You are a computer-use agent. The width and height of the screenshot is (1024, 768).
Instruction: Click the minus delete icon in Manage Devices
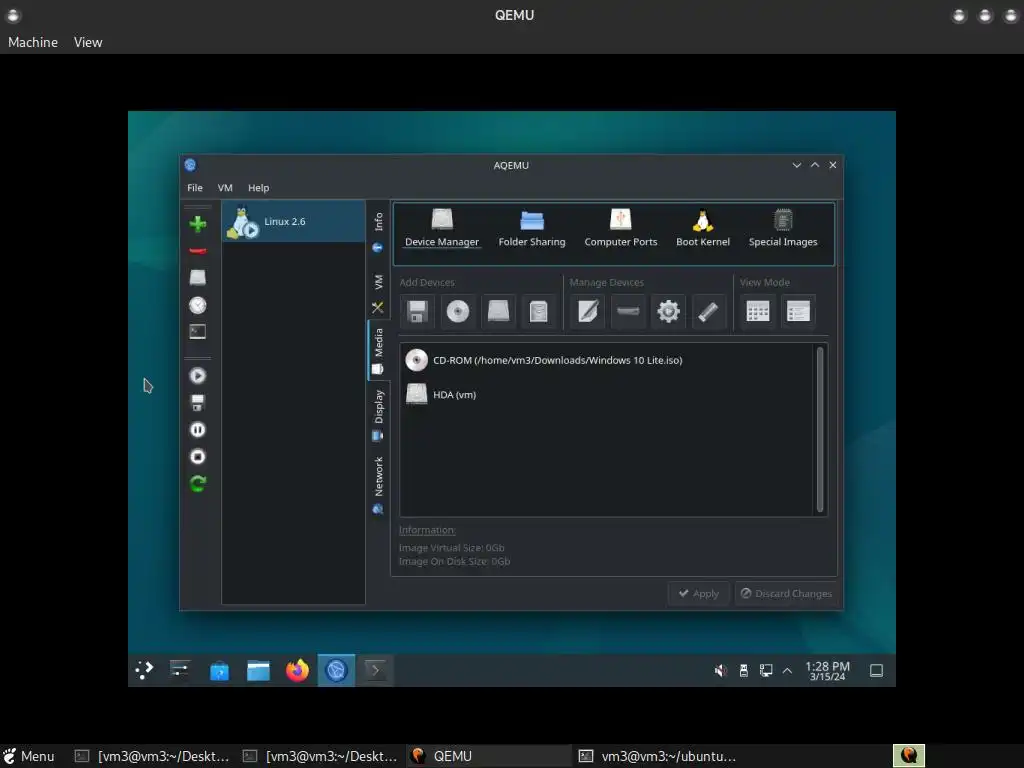click(628, 311)
